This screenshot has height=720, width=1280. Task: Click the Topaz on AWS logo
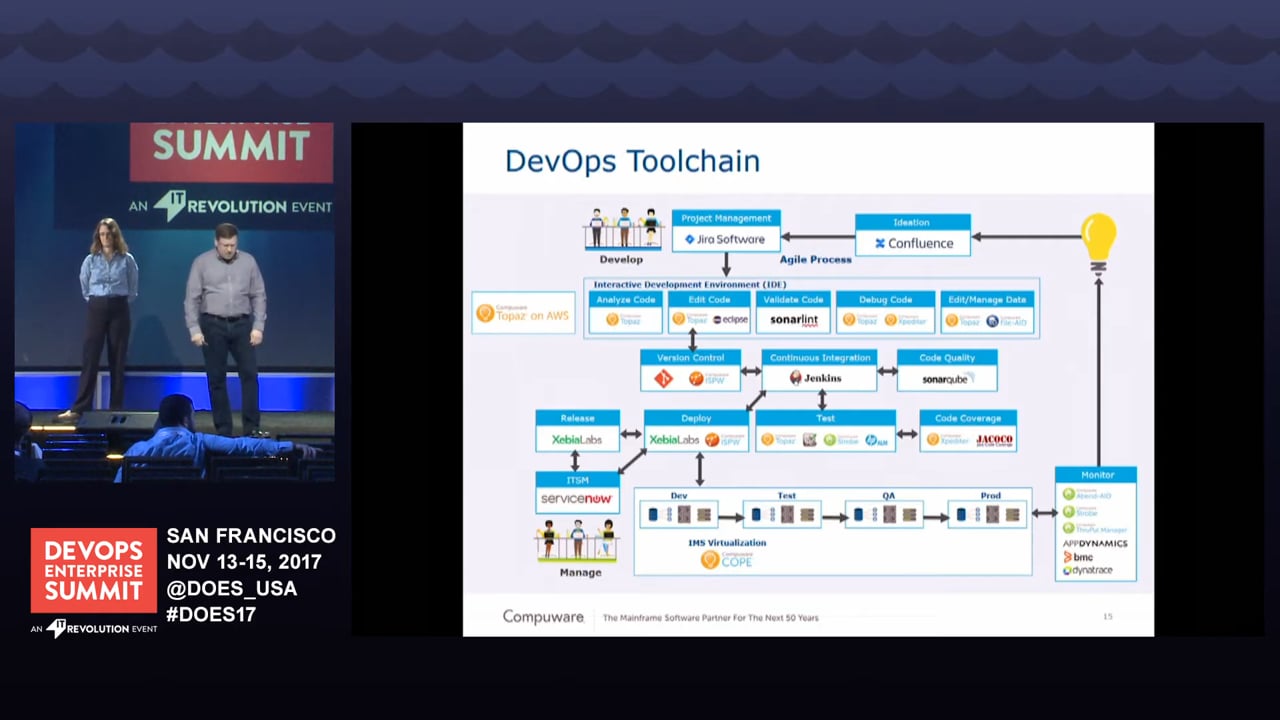point(523,314)
